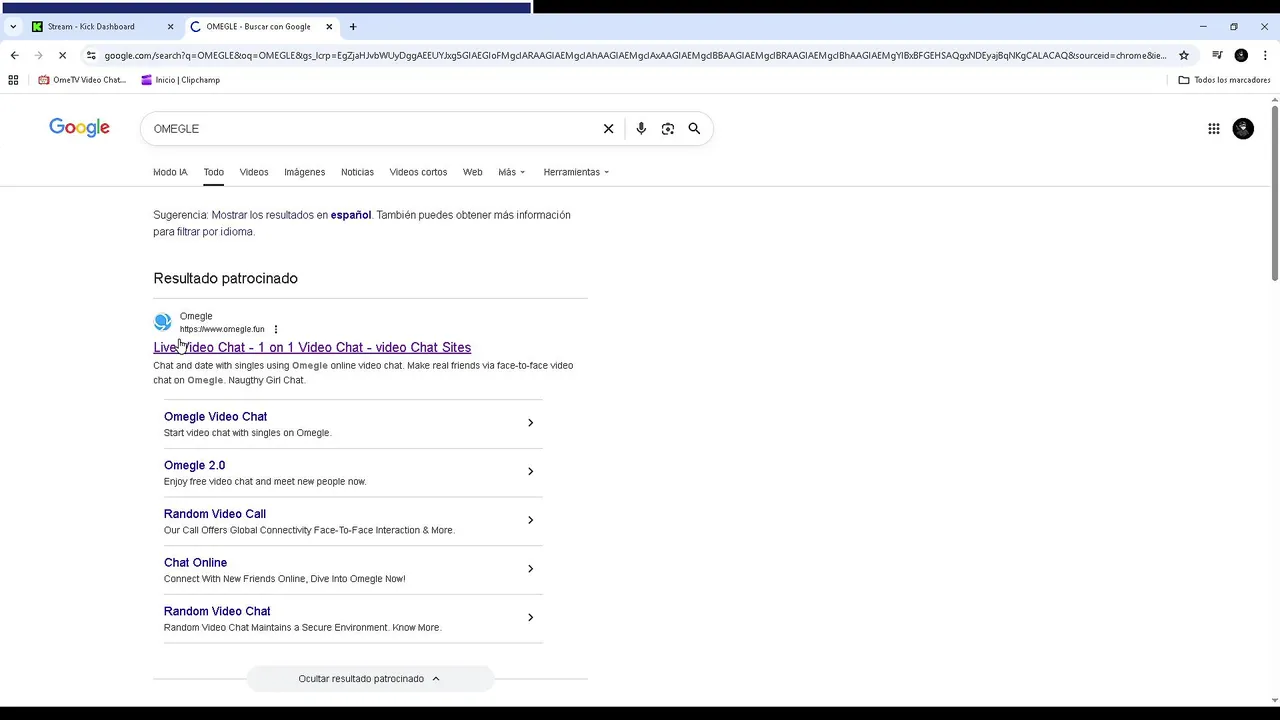Image resolution: width=1280 pixels, height=720 pixels.
Task: View site information icon in the address bar
Action: point(91,56)
